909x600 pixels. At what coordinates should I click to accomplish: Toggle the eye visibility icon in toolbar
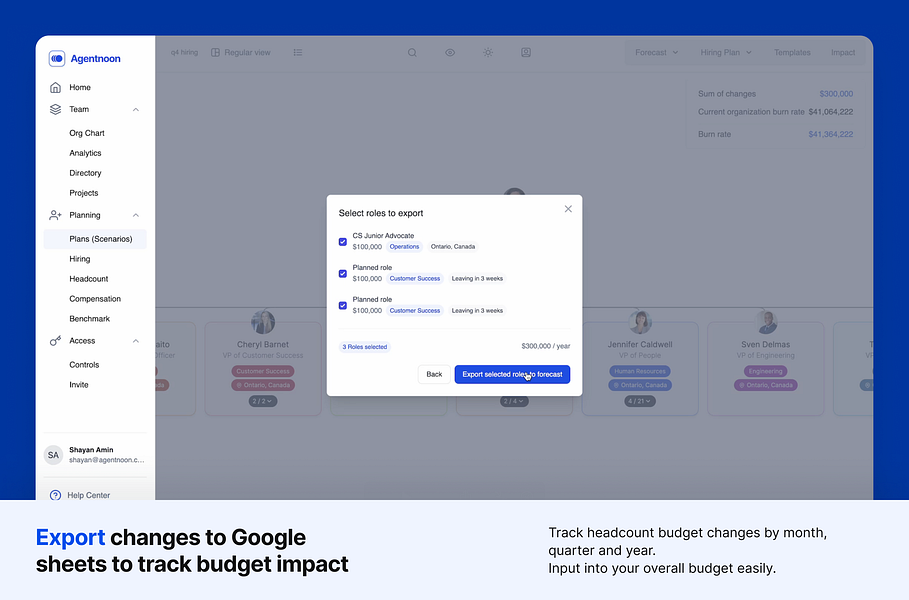(450, 53)
